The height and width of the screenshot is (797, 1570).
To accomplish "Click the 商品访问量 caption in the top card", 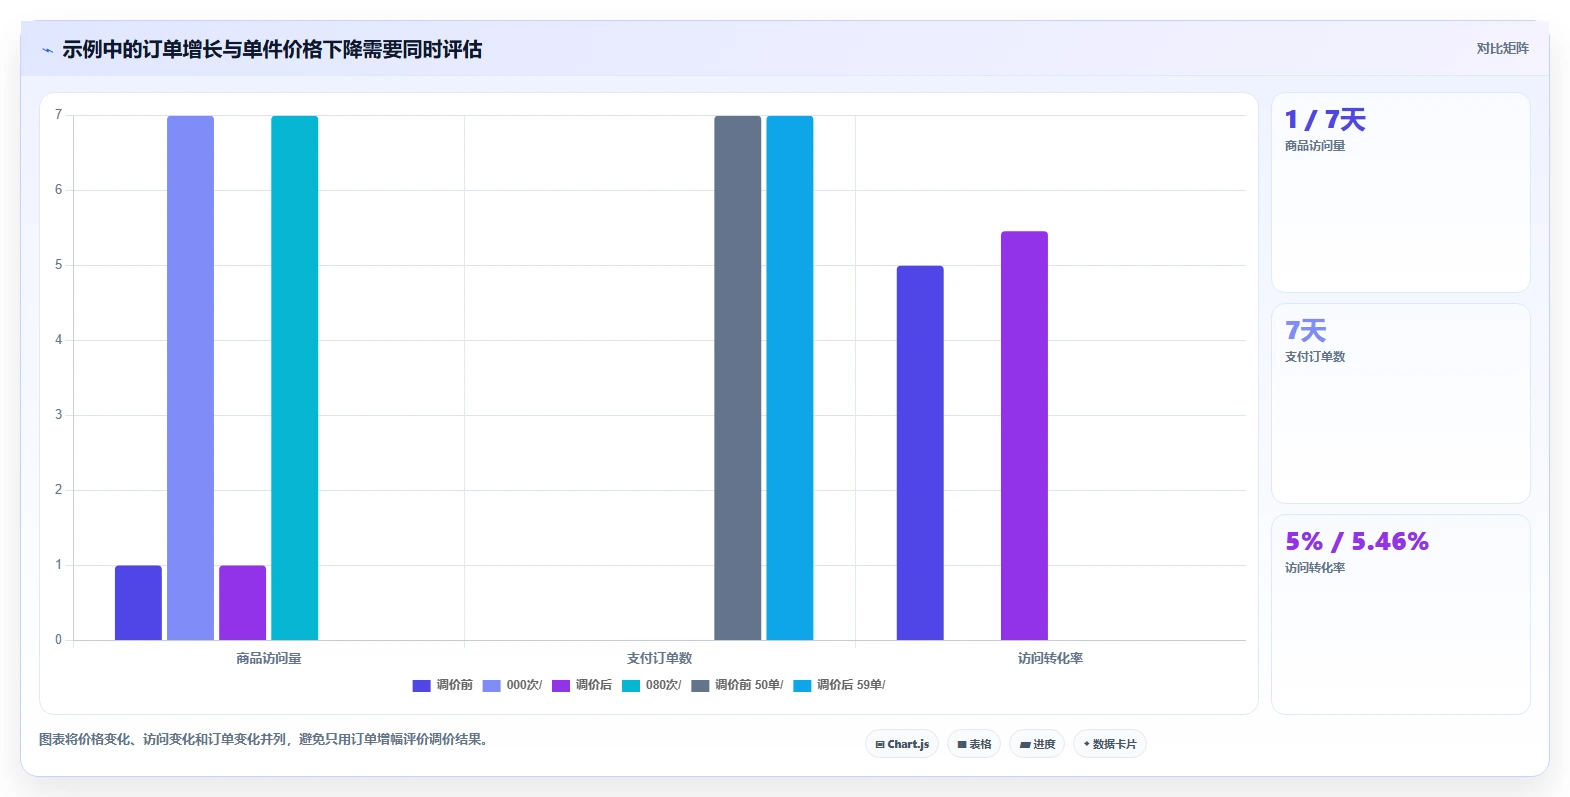I will coord(1315,146).
